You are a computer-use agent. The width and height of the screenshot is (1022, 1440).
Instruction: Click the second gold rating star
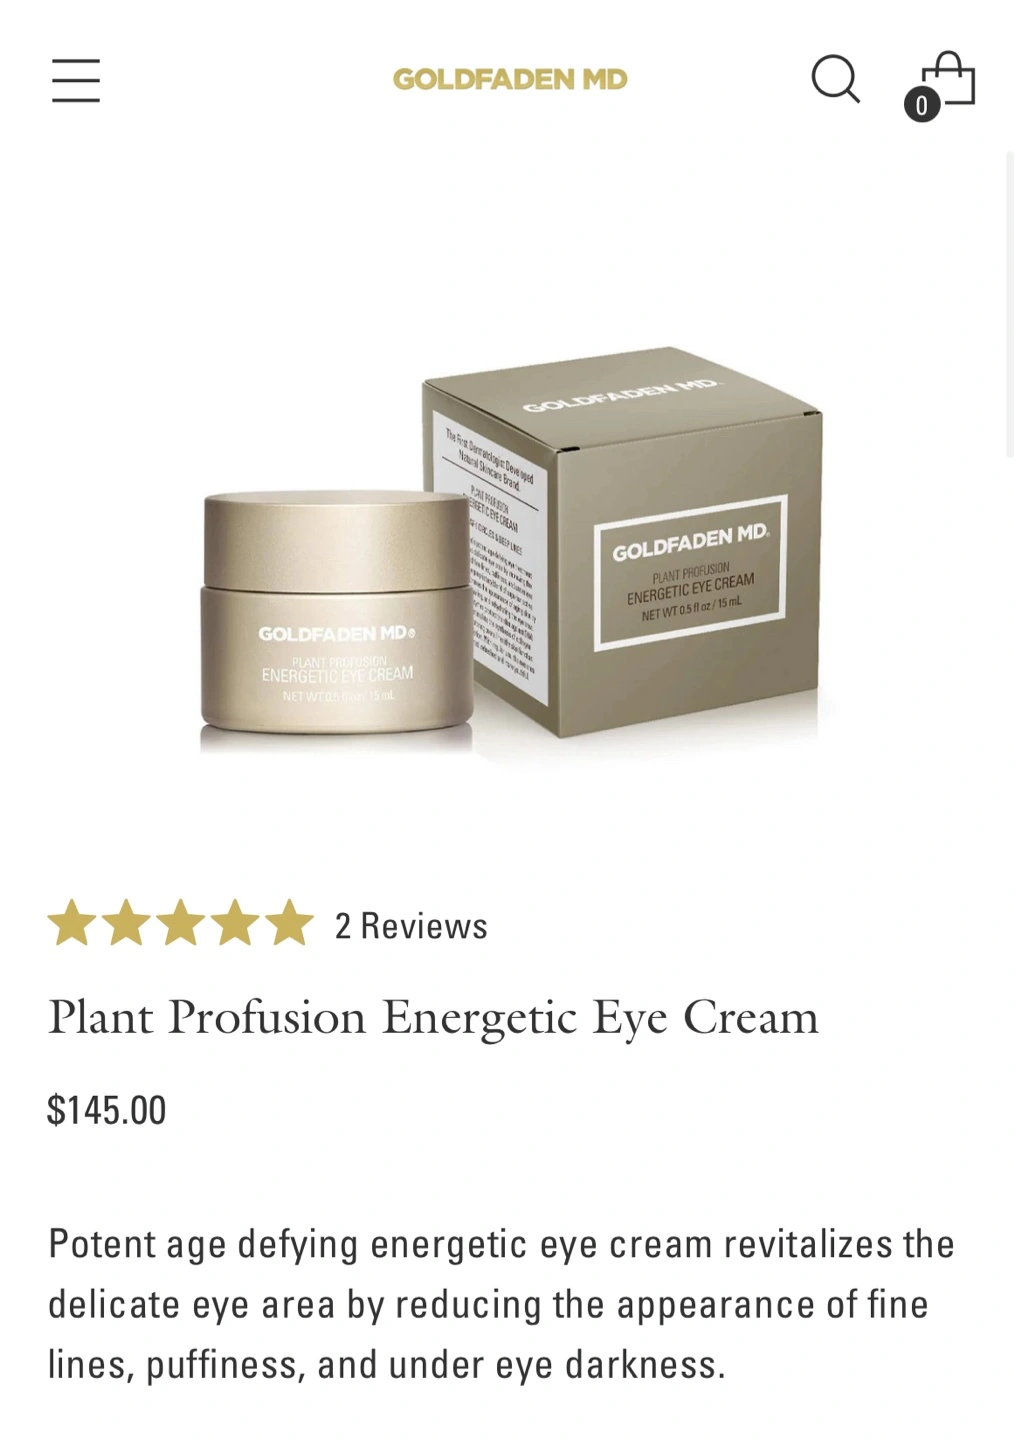pyautogui.click(x=127, y=923)
